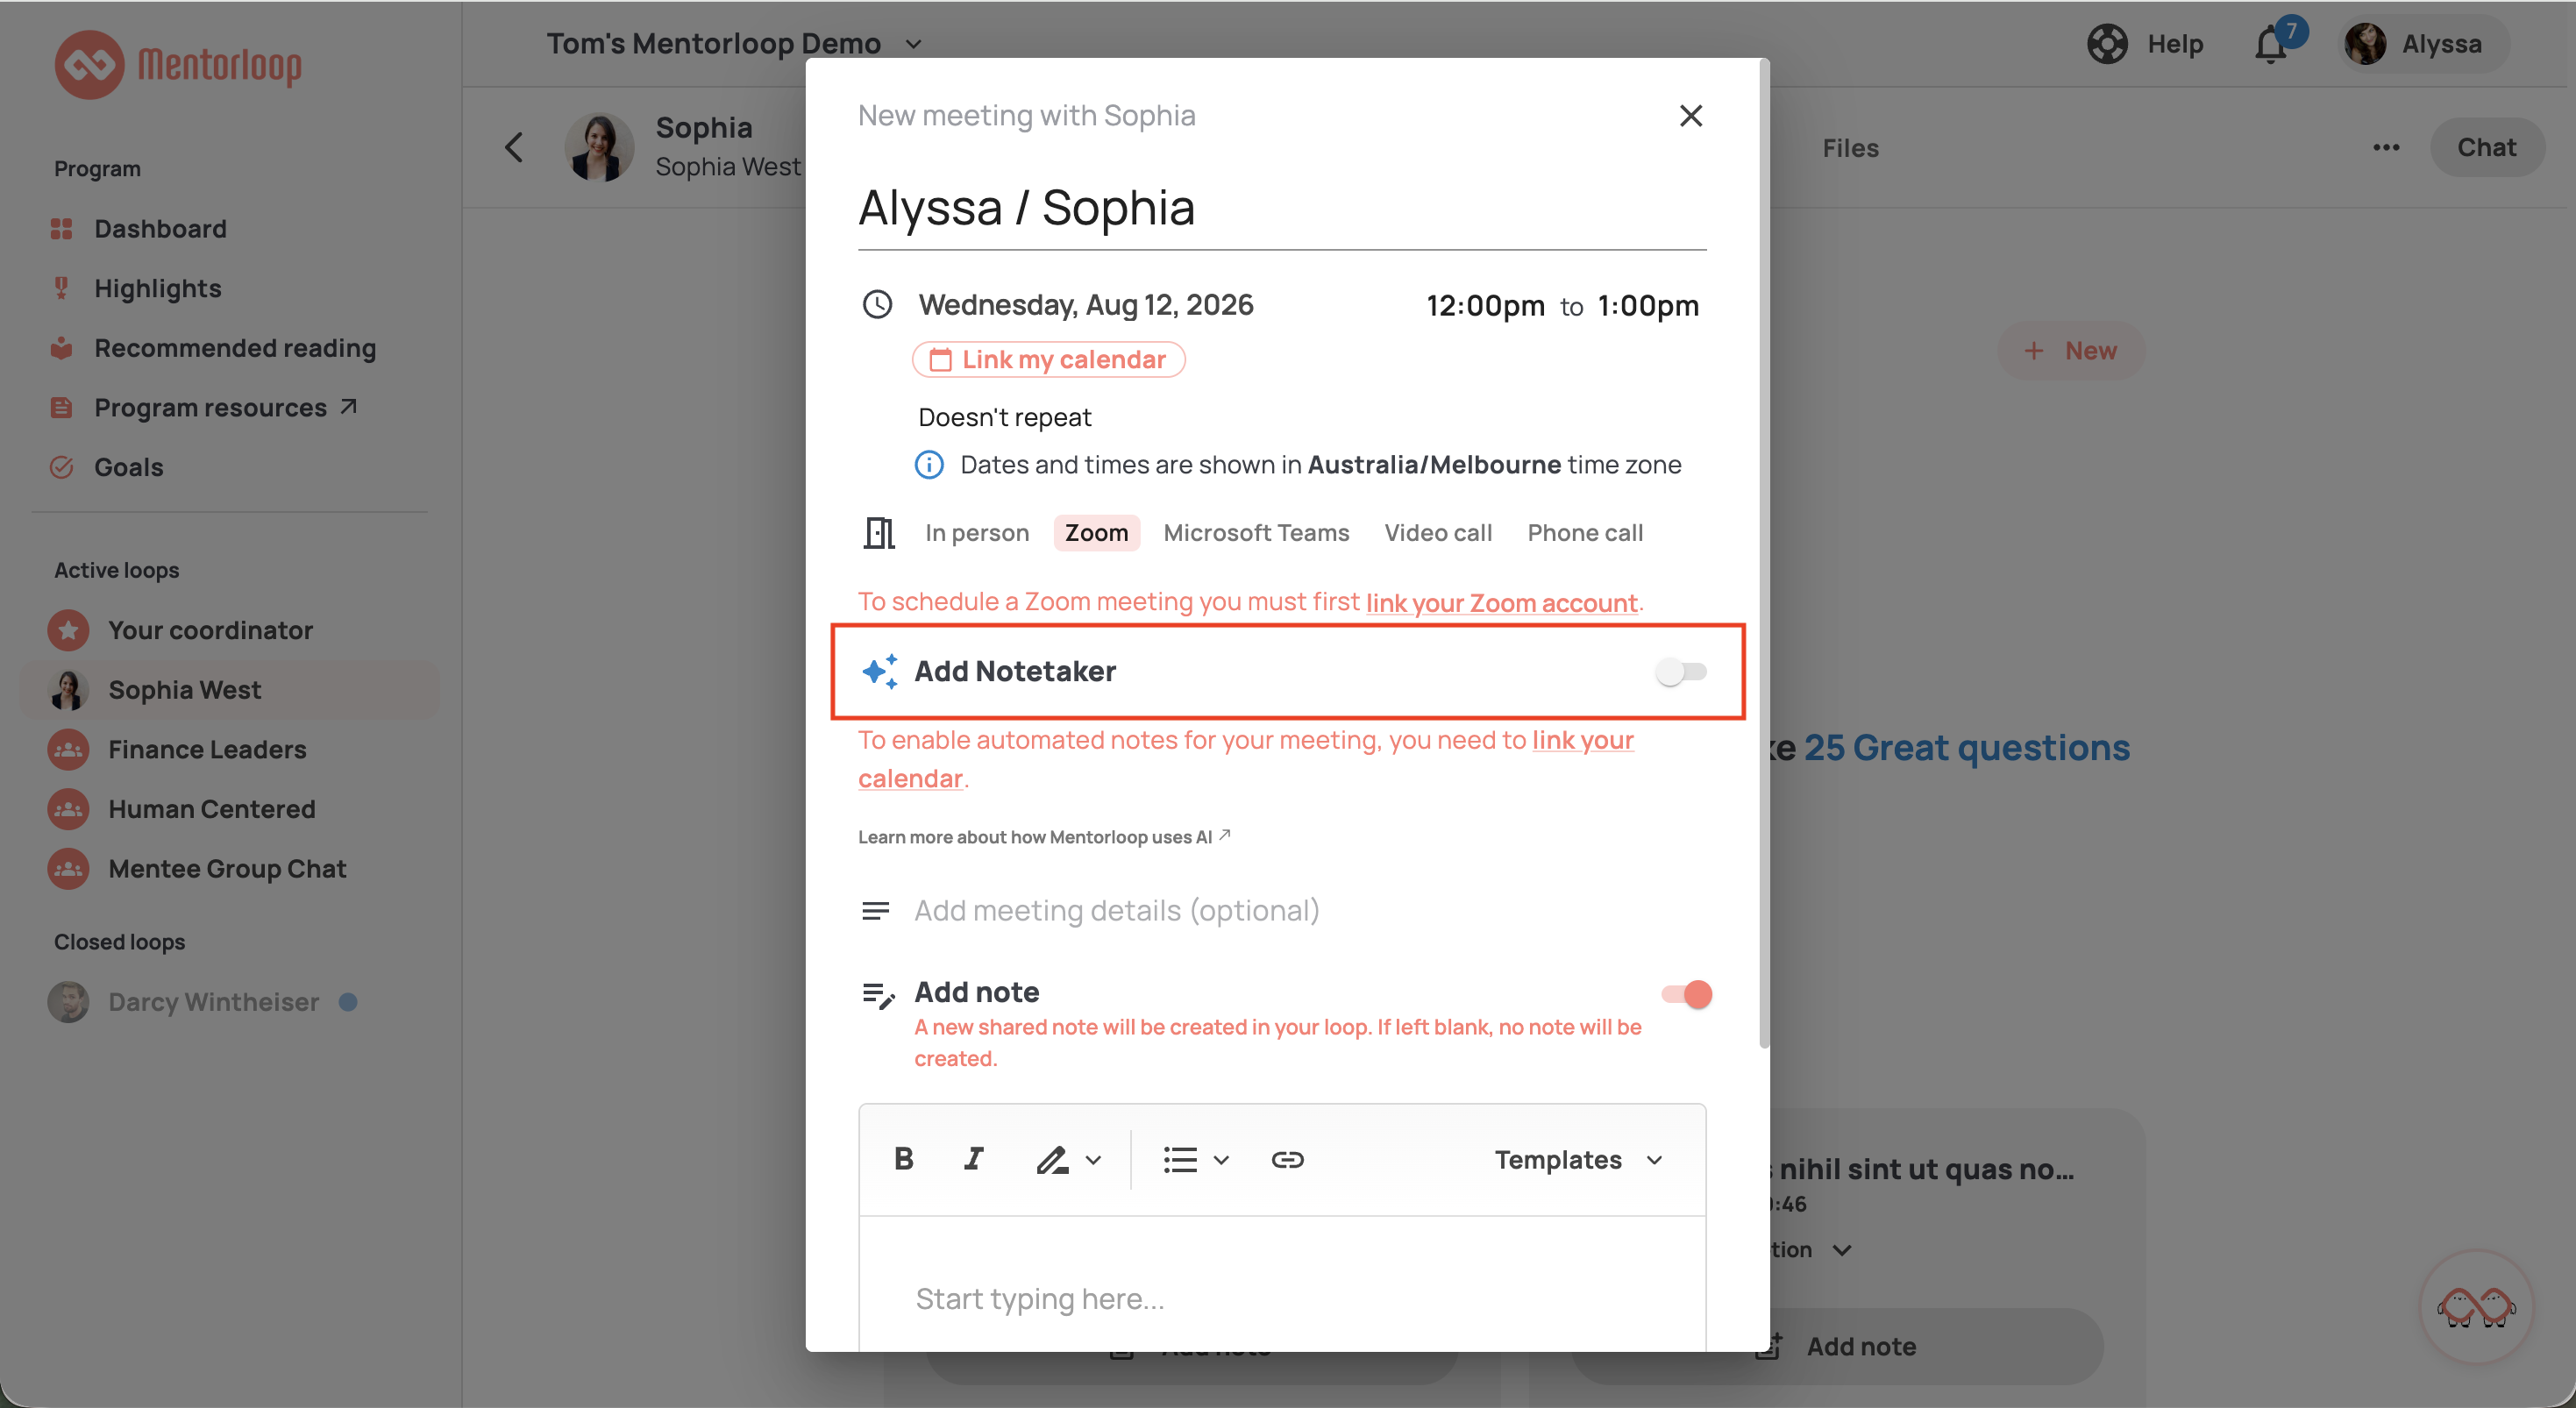2576x1408 pixels.
Task: Select Zoom meeting type
Action: click(x=1096, y=533)
